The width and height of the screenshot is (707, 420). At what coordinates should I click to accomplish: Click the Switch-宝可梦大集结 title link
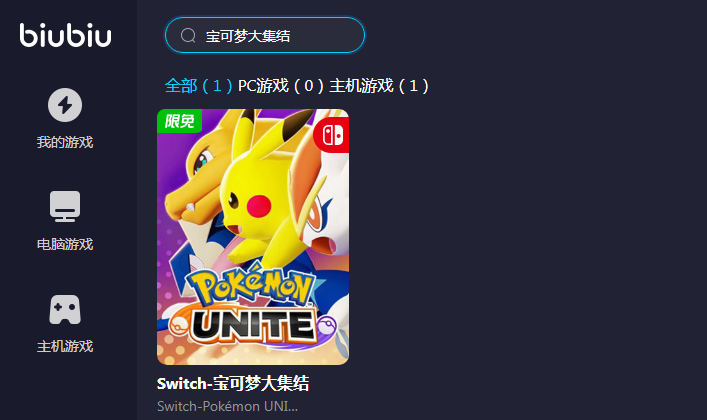233,383
